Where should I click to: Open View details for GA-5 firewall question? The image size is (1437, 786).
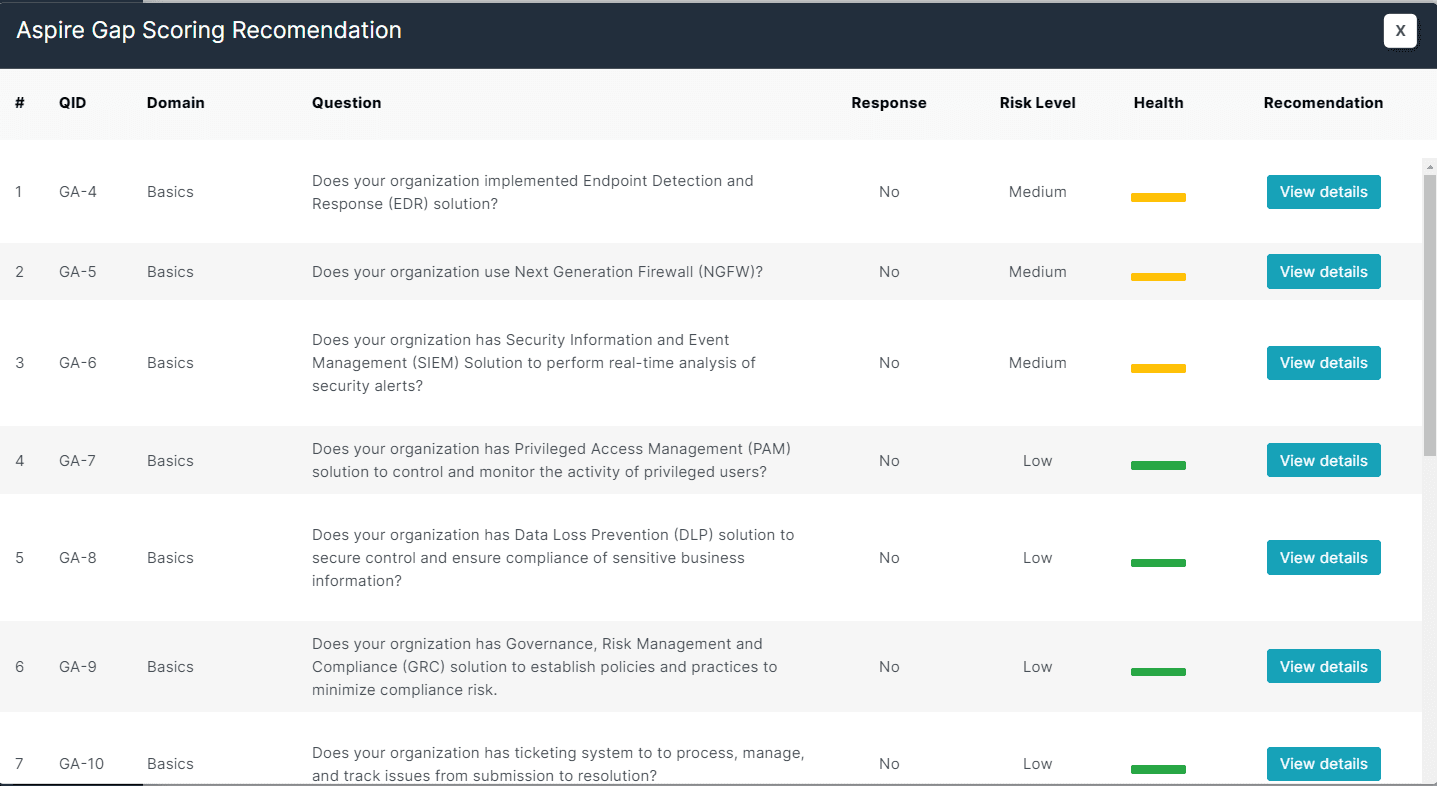(x=1323, y=272)
